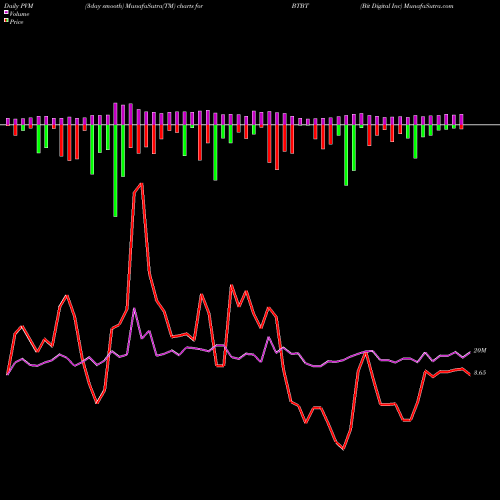The image size is (500, 500).
Task: Click the green-red Price legend swatch
Action: (x=6, y=21)
